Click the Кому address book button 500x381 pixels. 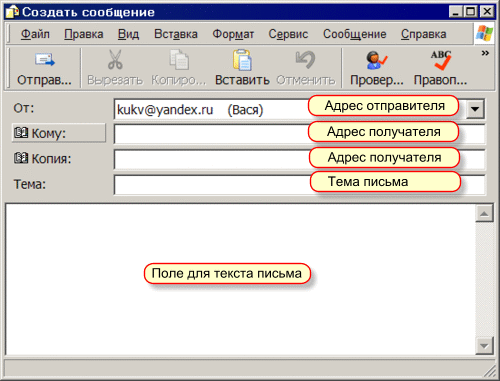tap(59, 133)
